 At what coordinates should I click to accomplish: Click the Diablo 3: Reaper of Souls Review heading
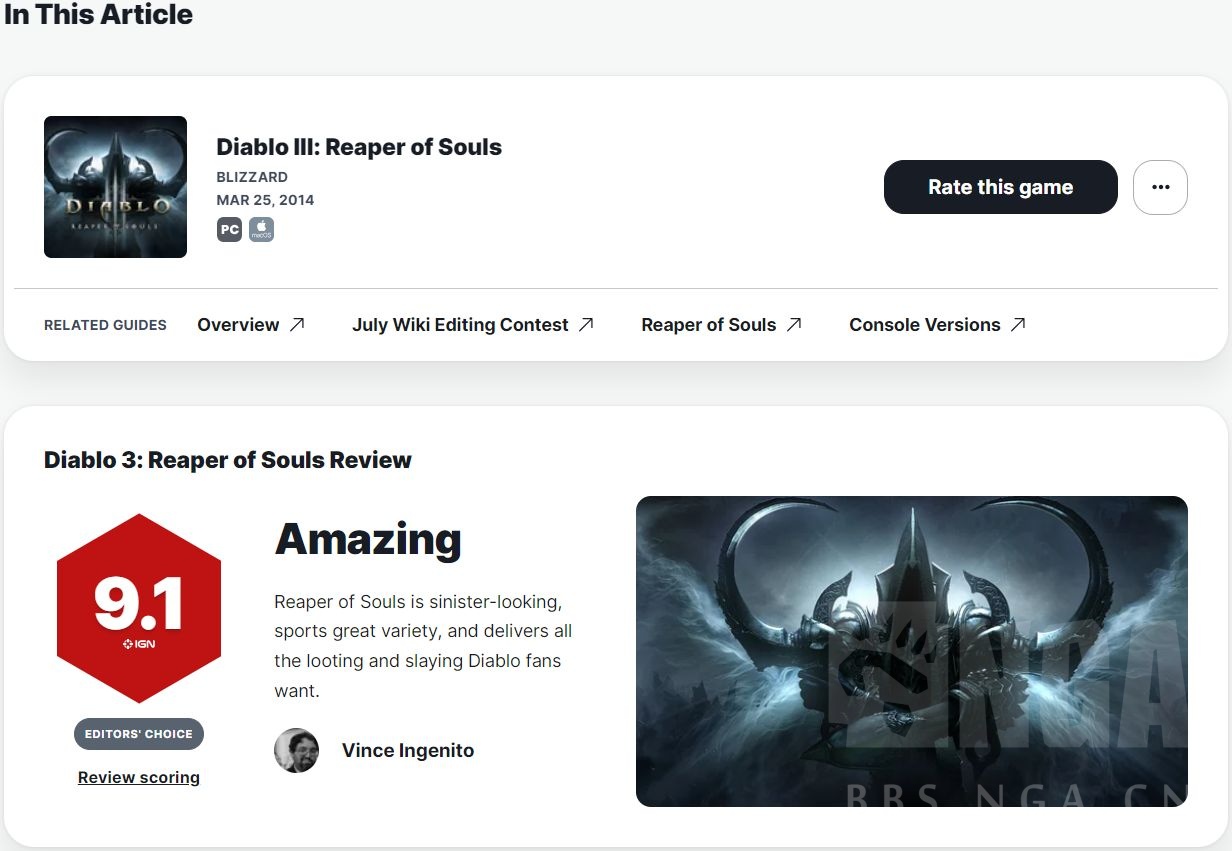[228, 460]
